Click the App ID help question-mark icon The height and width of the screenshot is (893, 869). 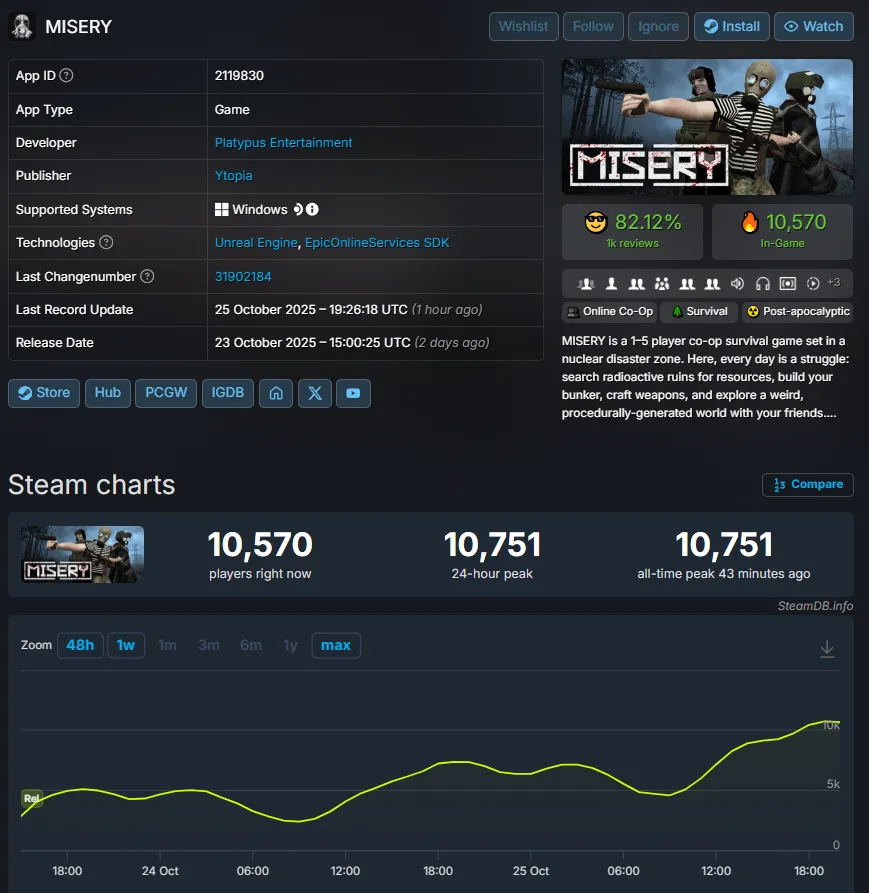point(66,75)
